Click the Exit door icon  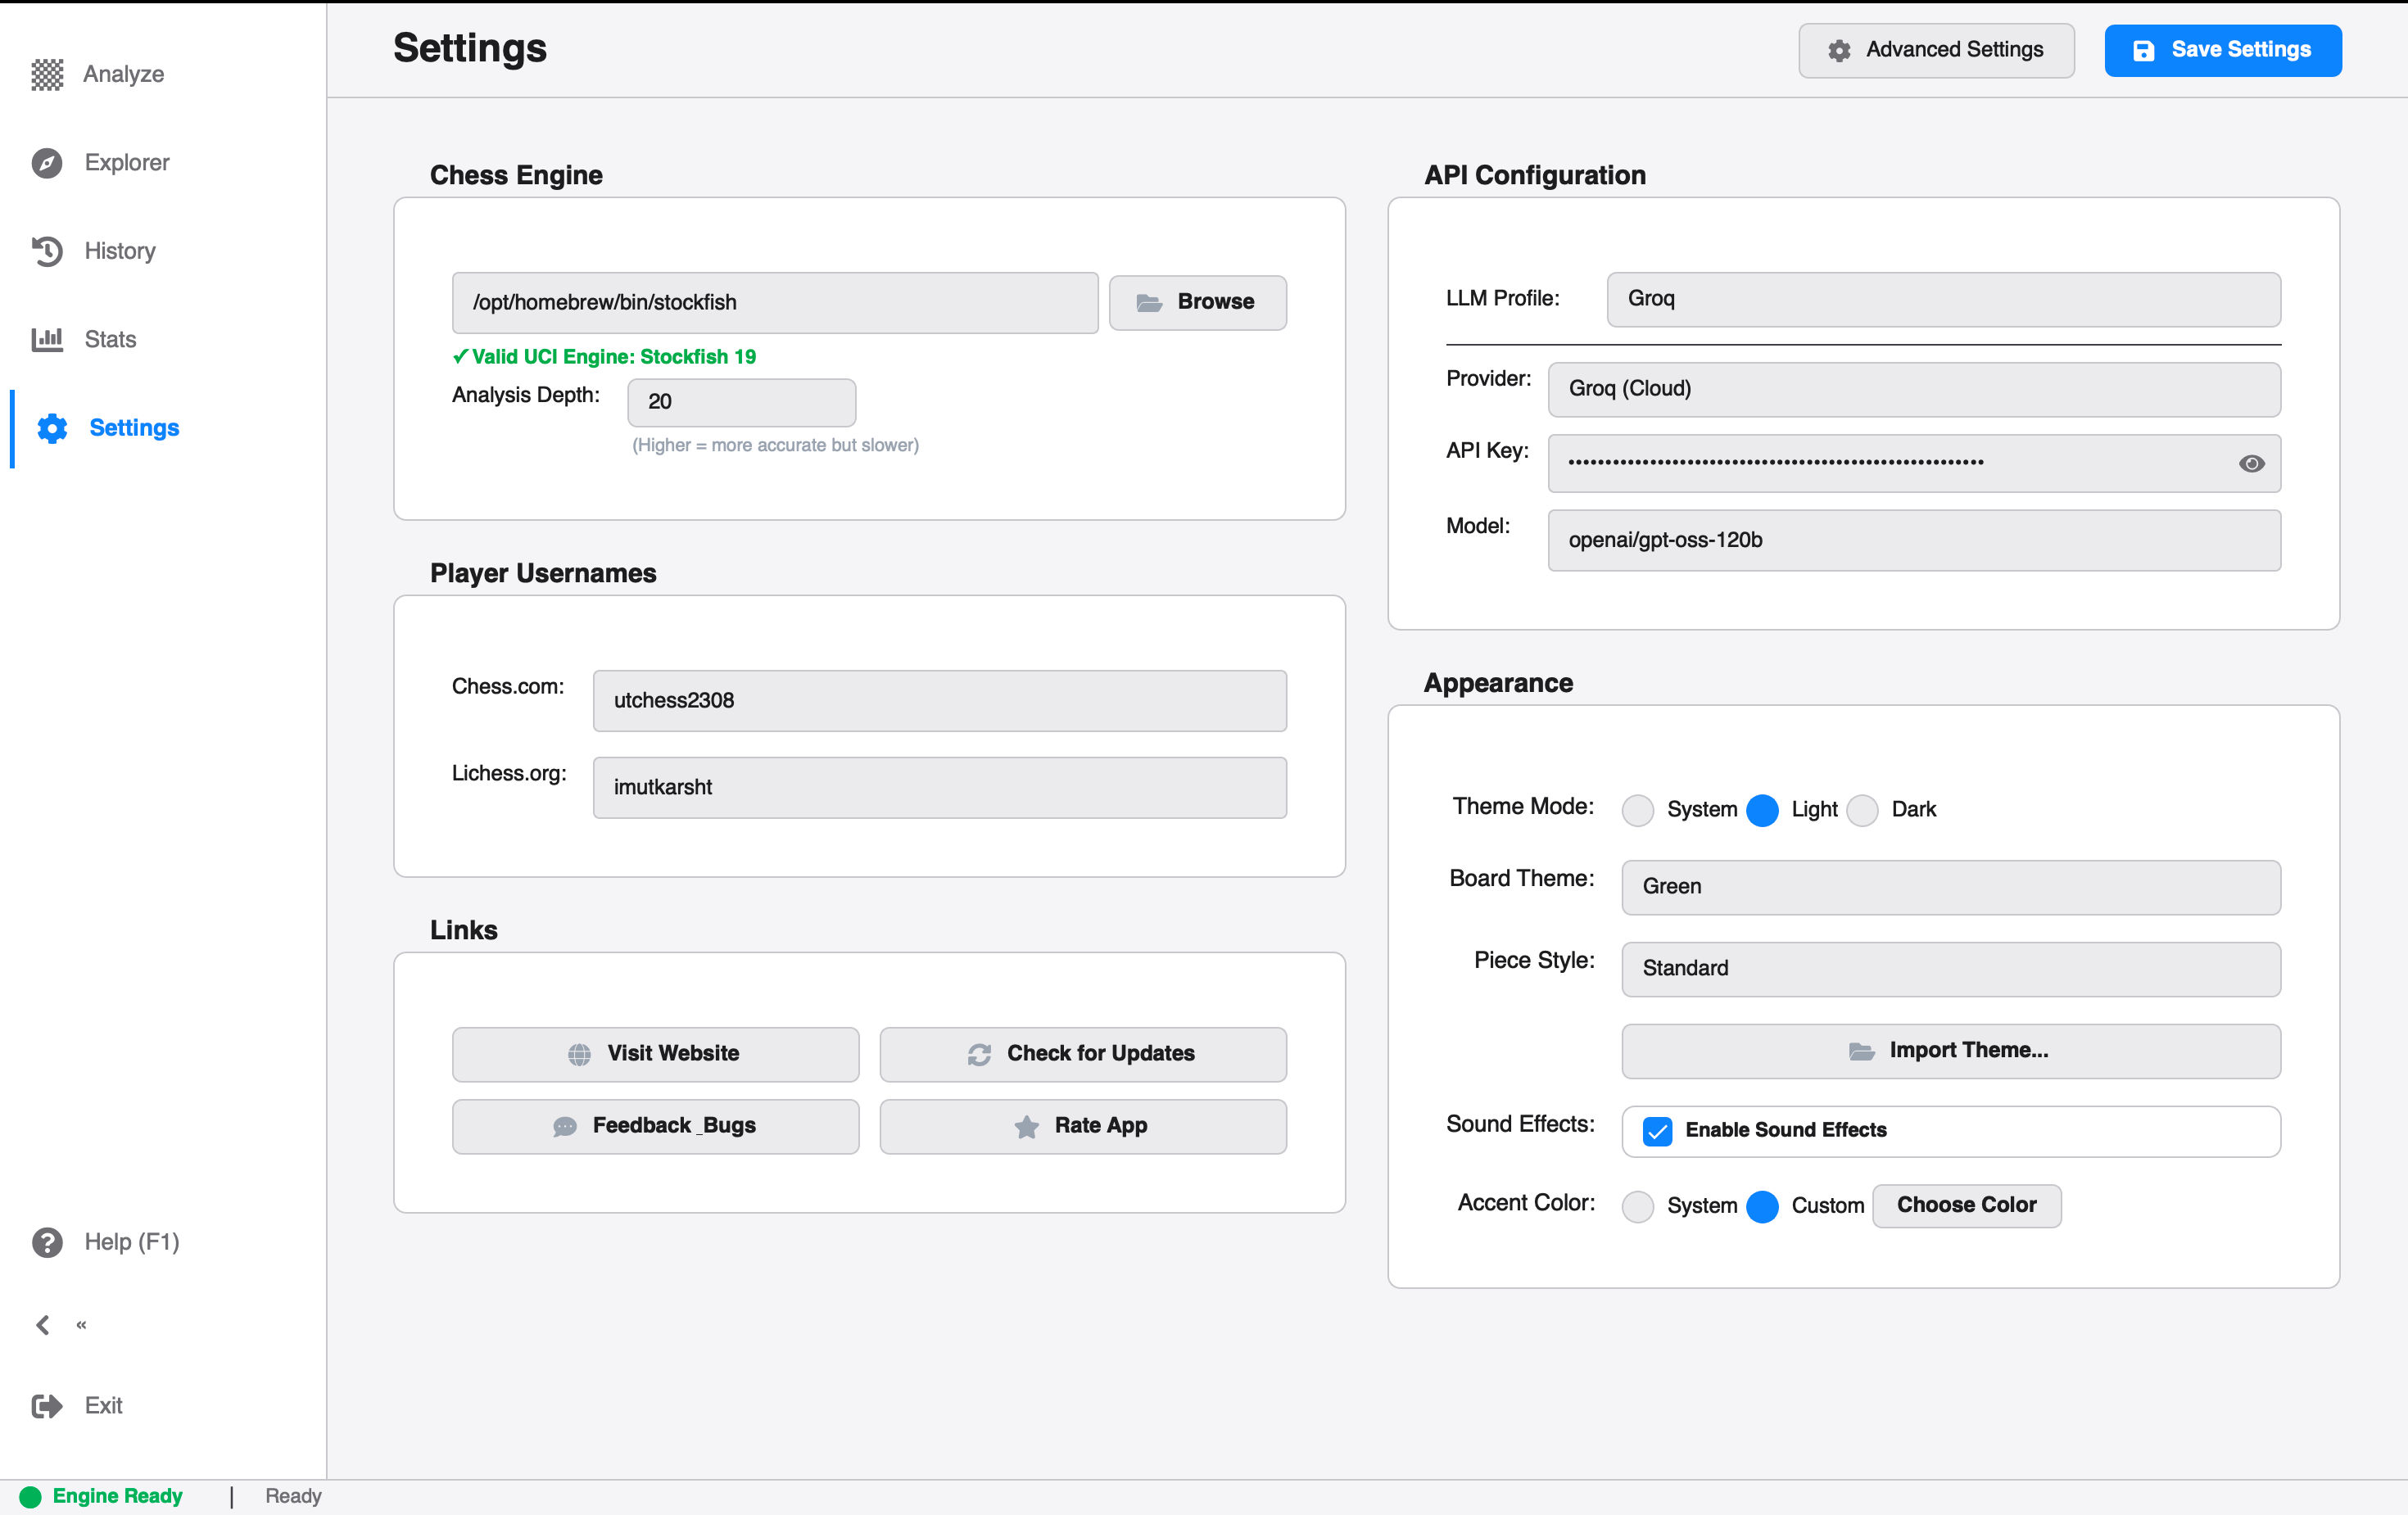click(47, 1406)
